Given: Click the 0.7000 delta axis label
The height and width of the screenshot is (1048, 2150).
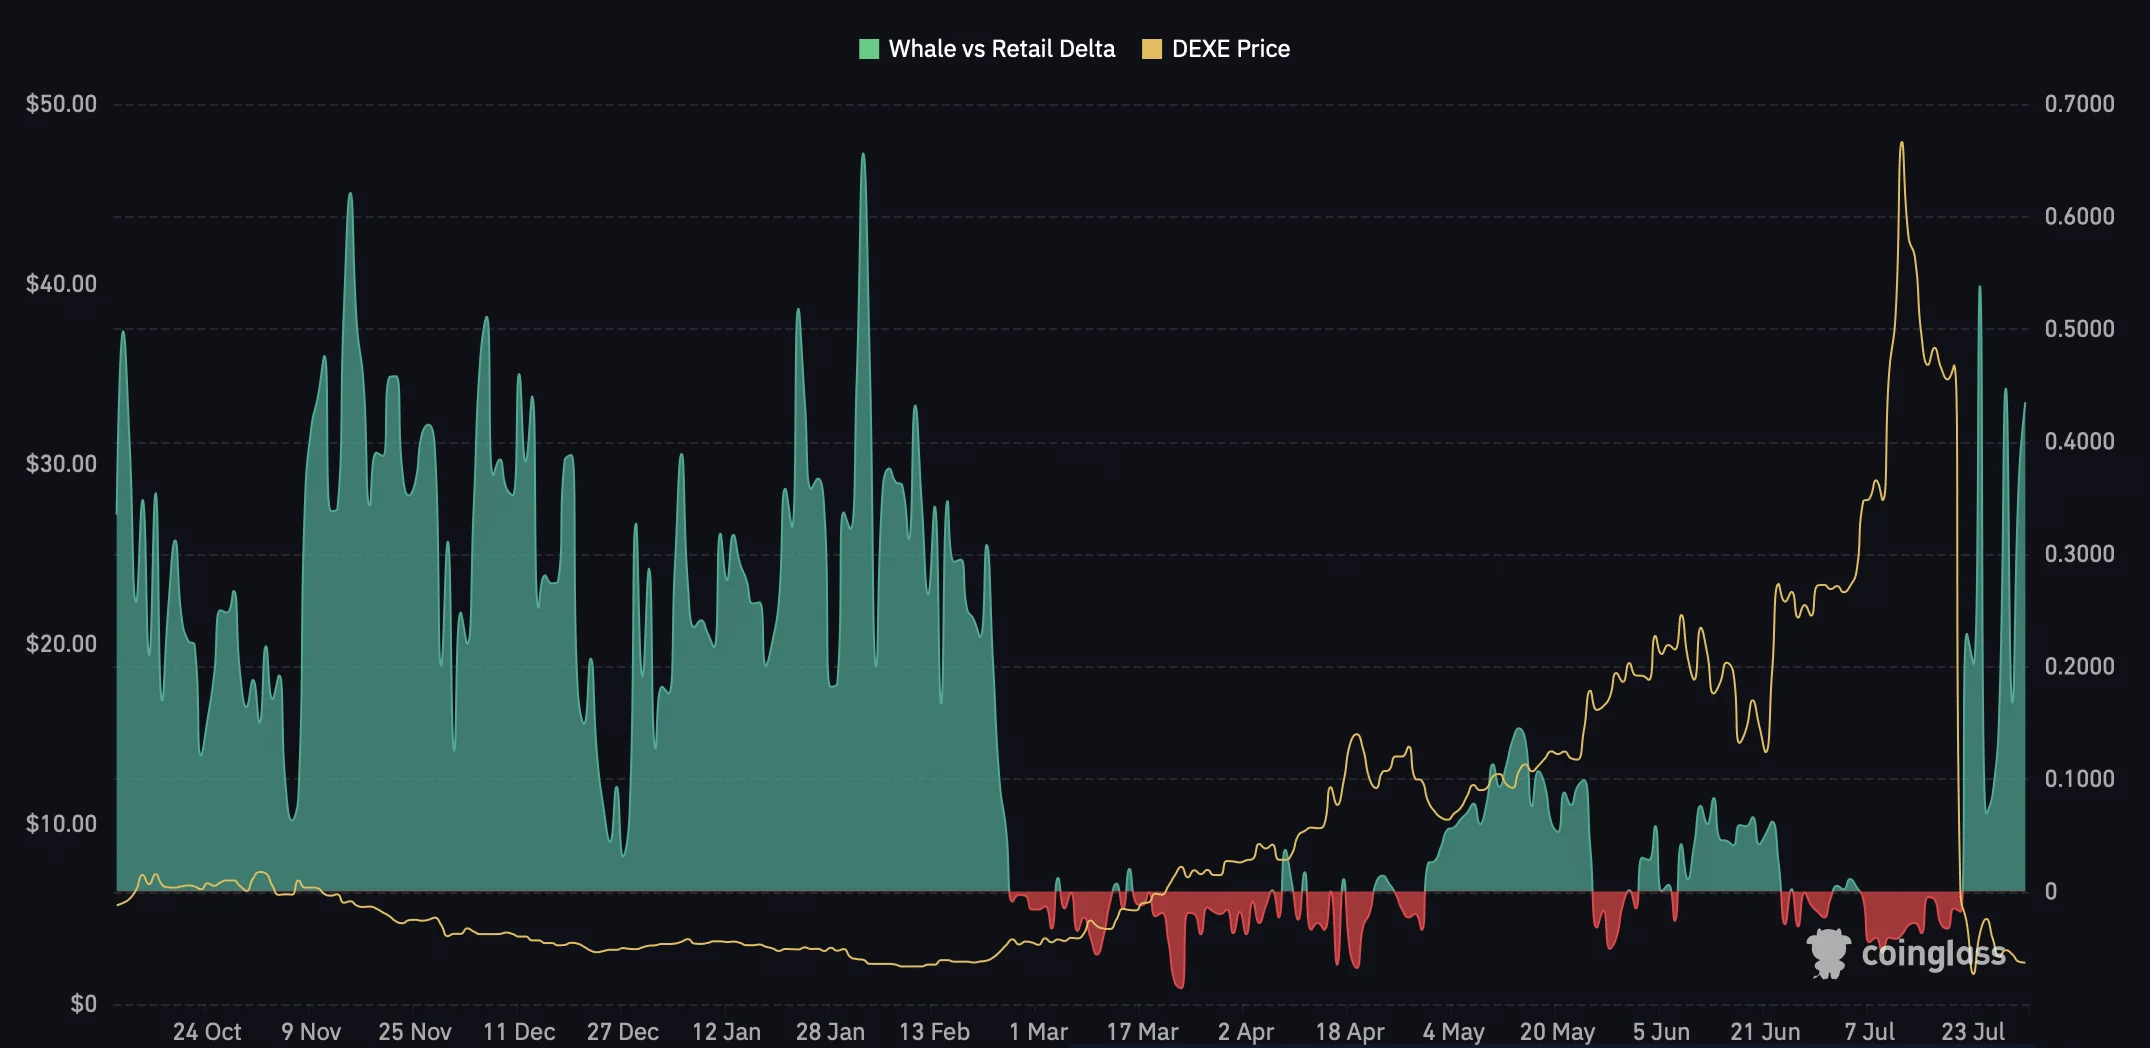Looking at the screenshot, I should [2080, 104].
